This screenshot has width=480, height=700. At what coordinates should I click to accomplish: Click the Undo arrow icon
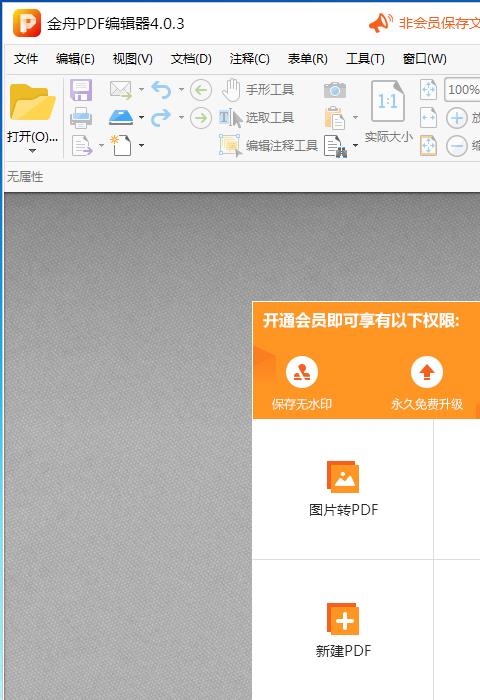coord(161,90)
